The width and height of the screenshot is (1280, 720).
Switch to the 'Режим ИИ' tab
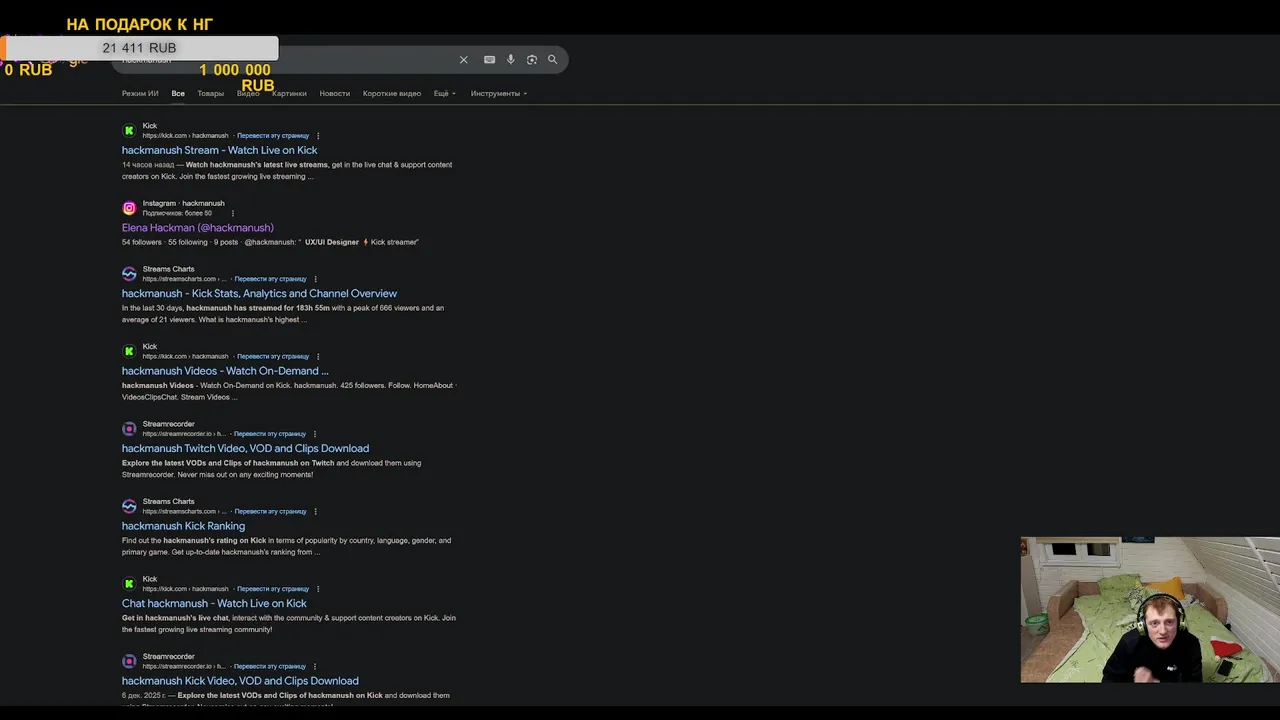pos(140,94)
